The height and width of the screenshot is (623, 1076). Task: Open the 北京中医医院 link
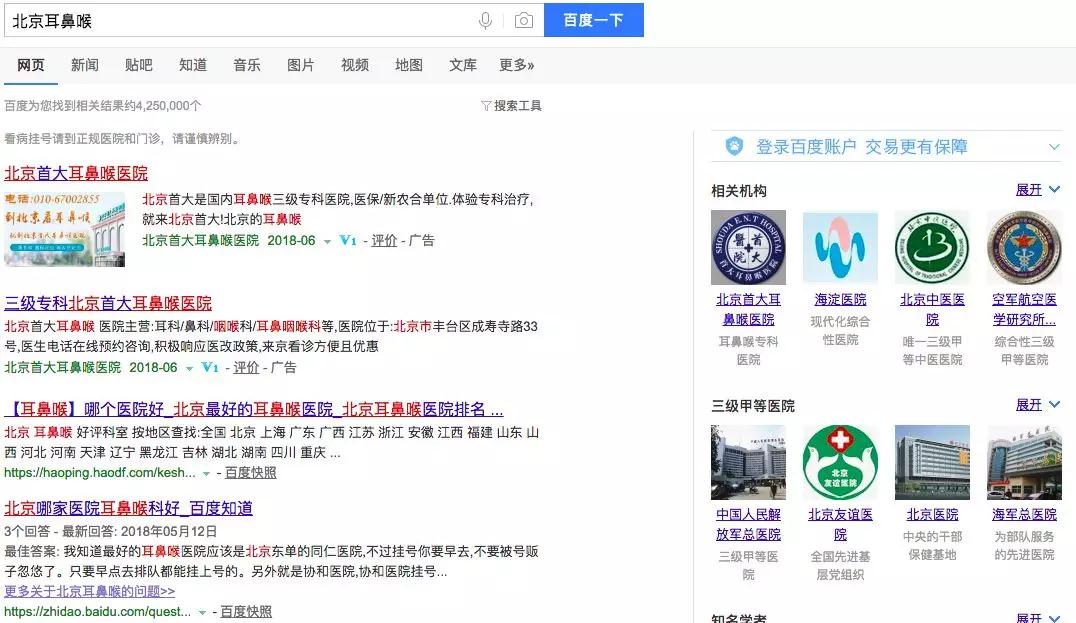click(x=933, y=309)
